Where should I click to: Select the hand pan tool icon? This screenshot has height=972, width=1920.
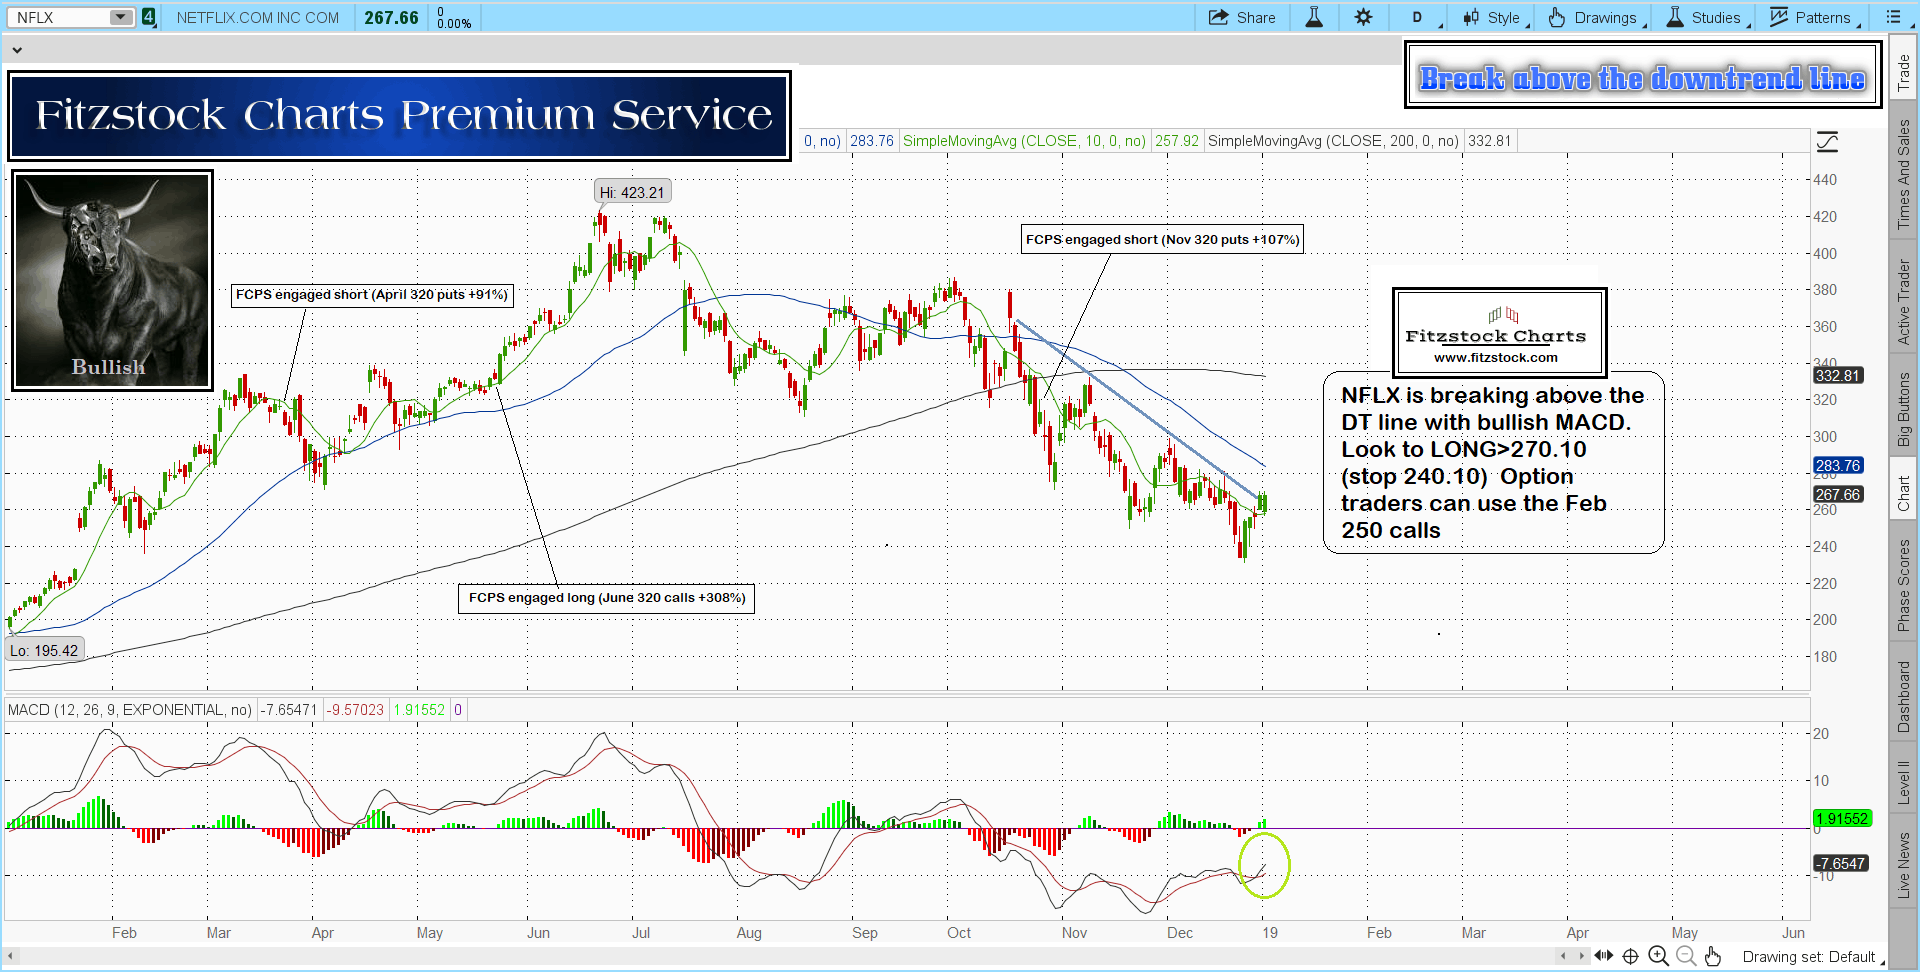tap(1713, 957)
